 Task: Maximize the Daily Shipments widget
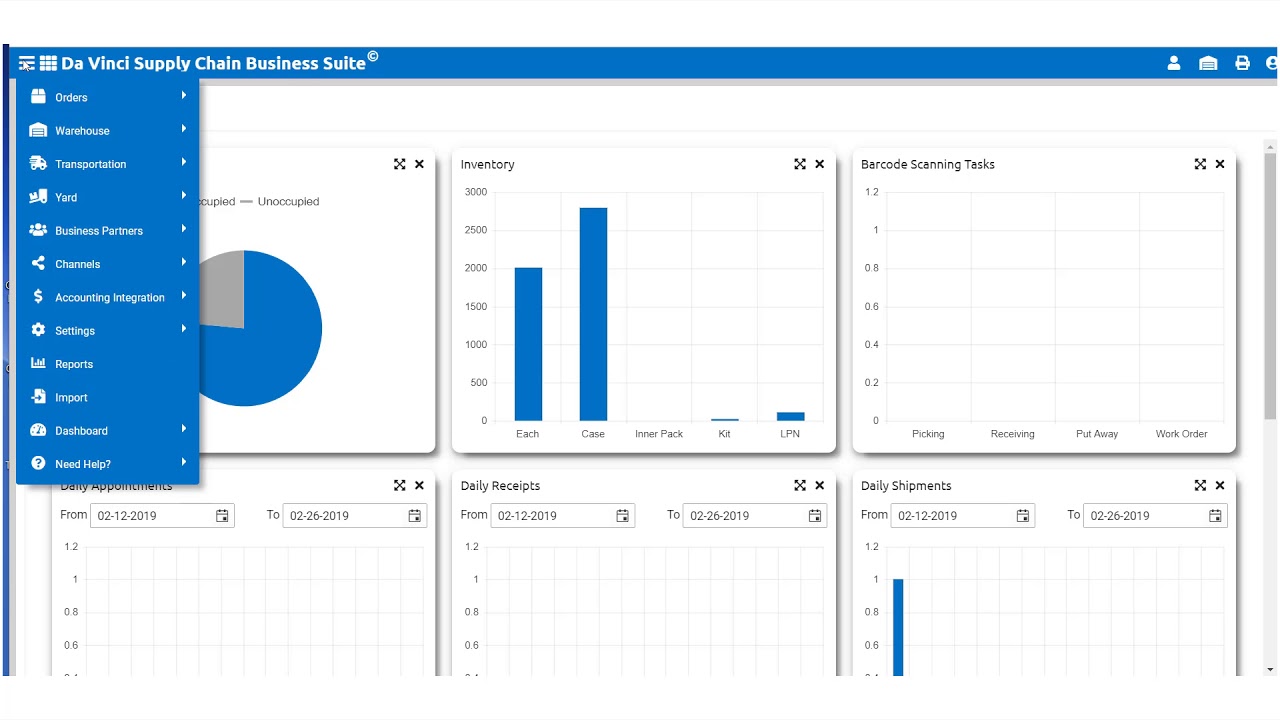click(1200, 485)
